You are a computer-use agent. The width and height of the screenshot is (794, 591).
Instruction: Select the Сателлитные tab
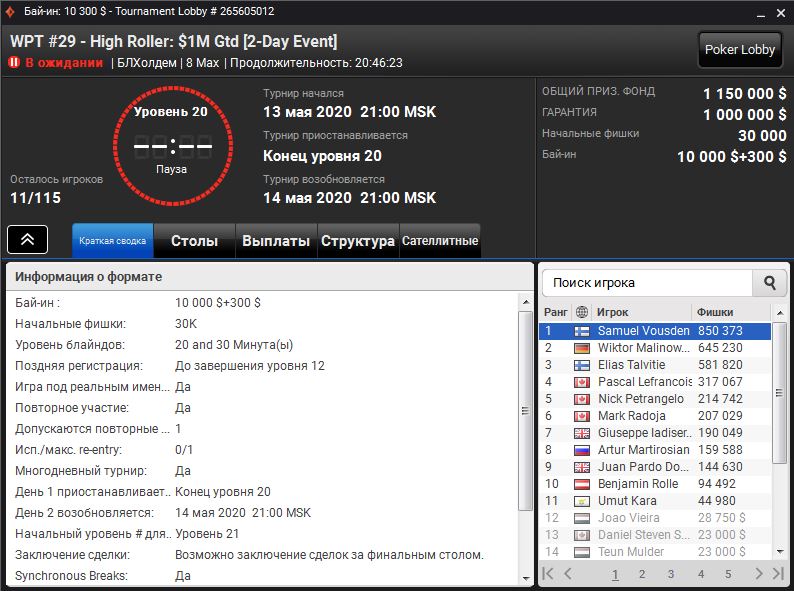tap(439, 241)
